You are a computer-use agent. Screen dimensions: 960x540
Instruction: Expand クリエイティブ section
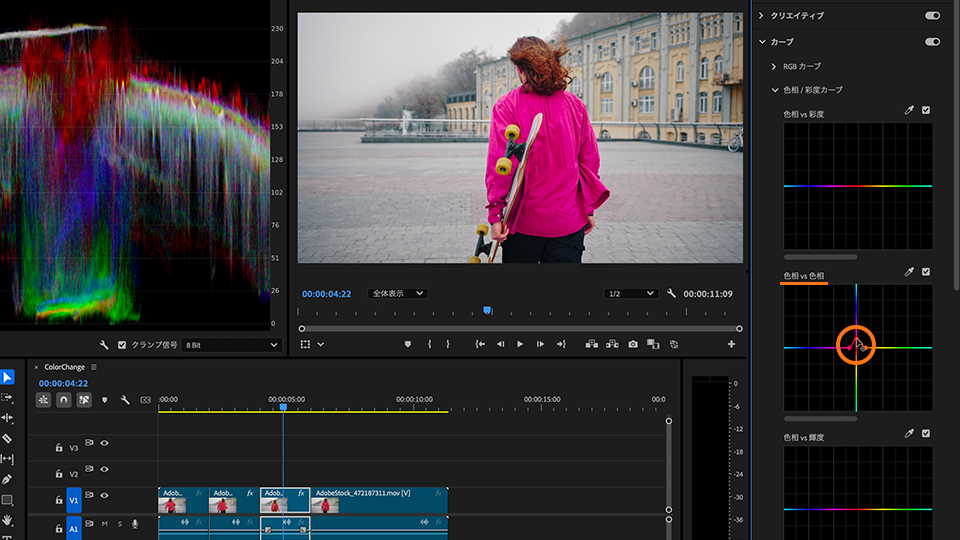tap(761, 15)
